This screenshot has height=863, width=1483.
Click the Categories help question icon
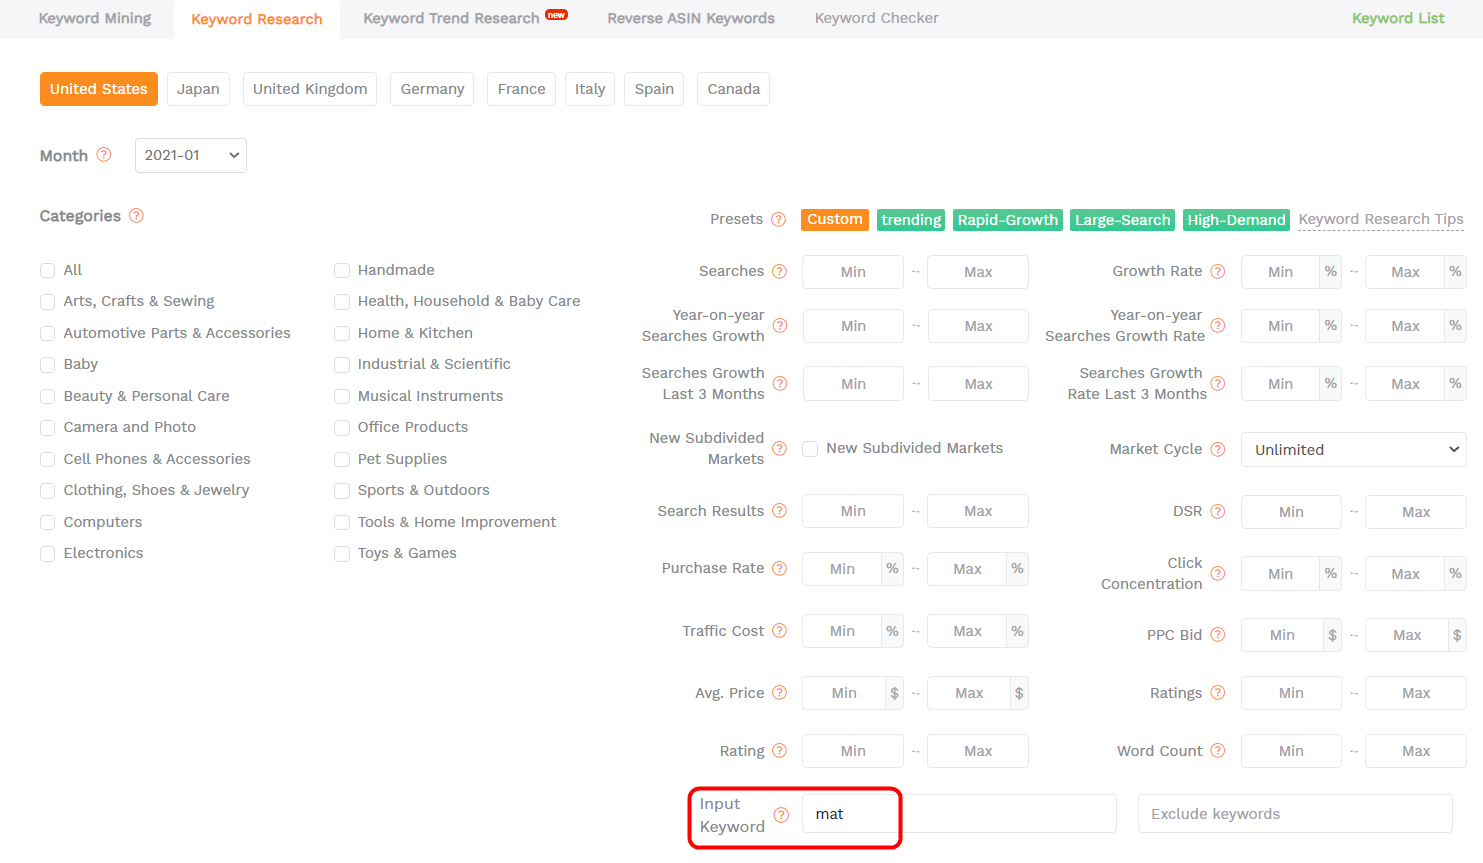pyautogui.click(x=136, y=216)
